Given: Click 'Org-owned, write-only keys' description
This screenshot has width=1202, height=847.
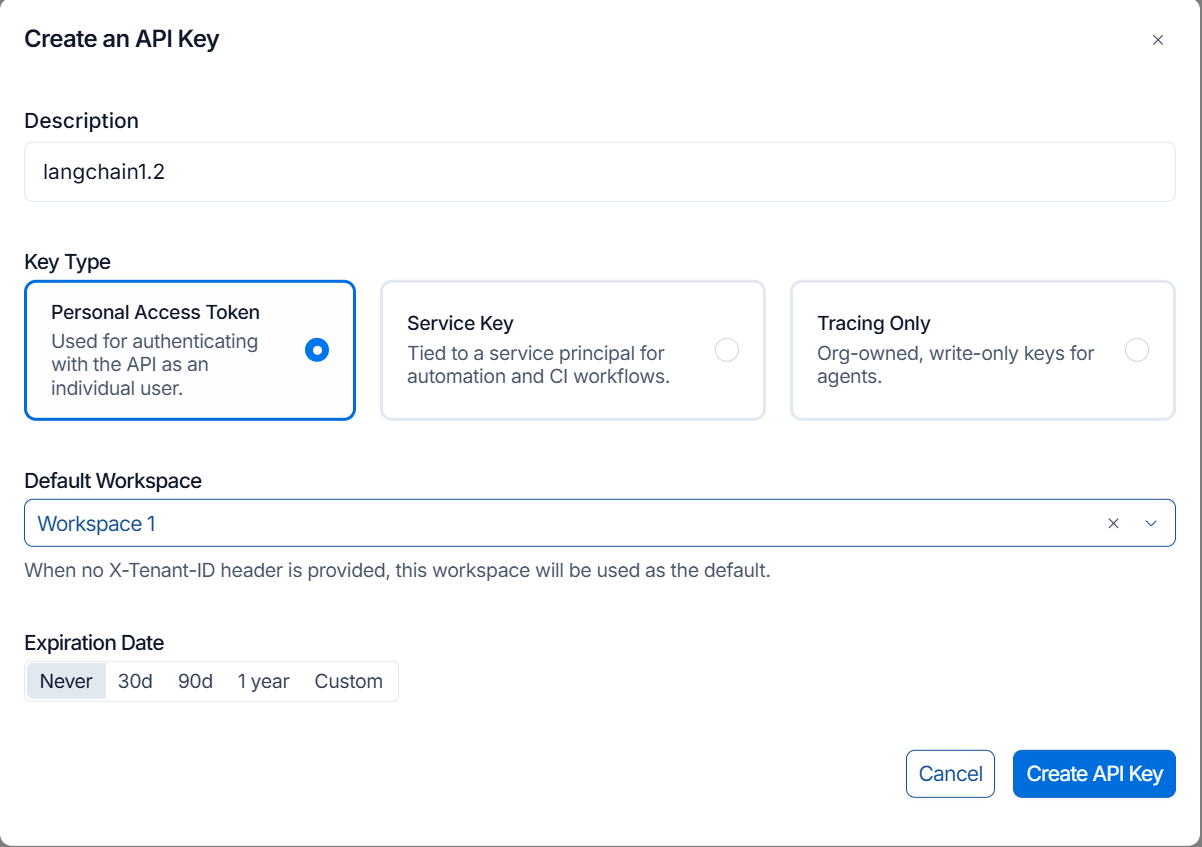Looking at the screenshot, I should [955, 365].
